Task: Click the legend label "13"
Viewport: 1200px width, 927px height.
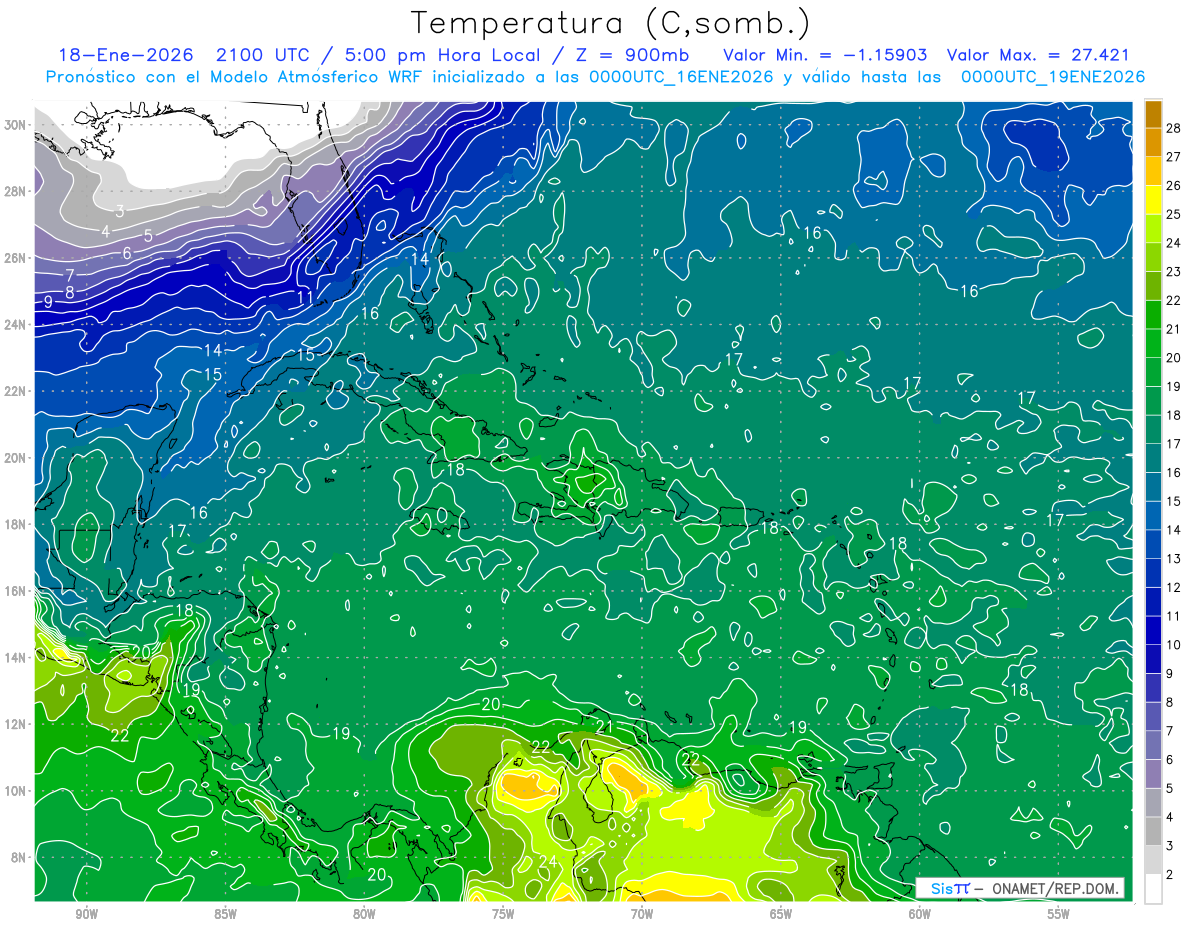Action: tap(1174, 558)
